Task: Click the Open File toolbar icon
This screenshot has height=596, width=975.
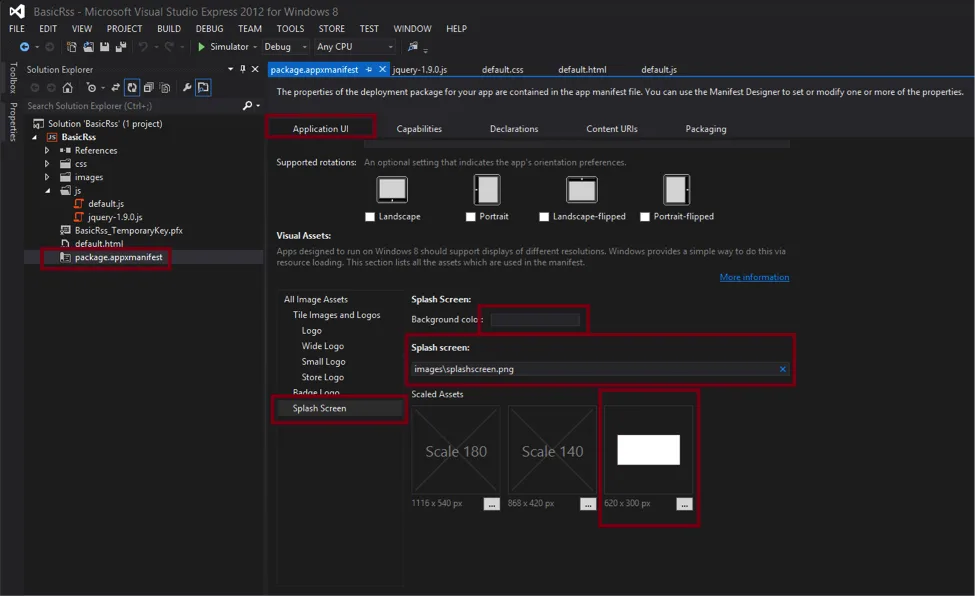Action: tap(88, 47)
